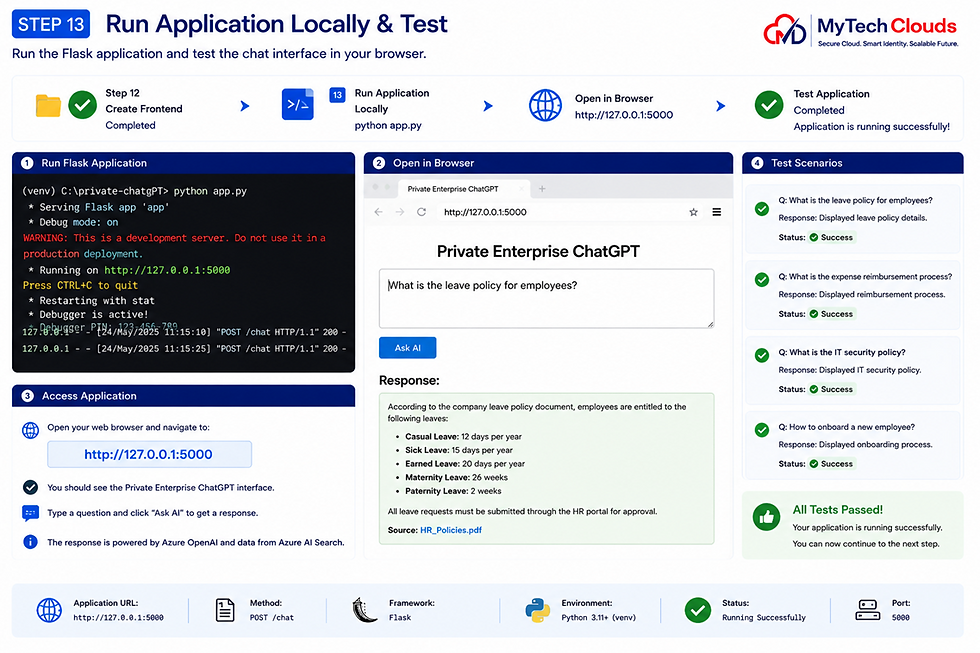
Task: Click the thumbs-up icon beside All Tests Passed
Action: [766, 517]
